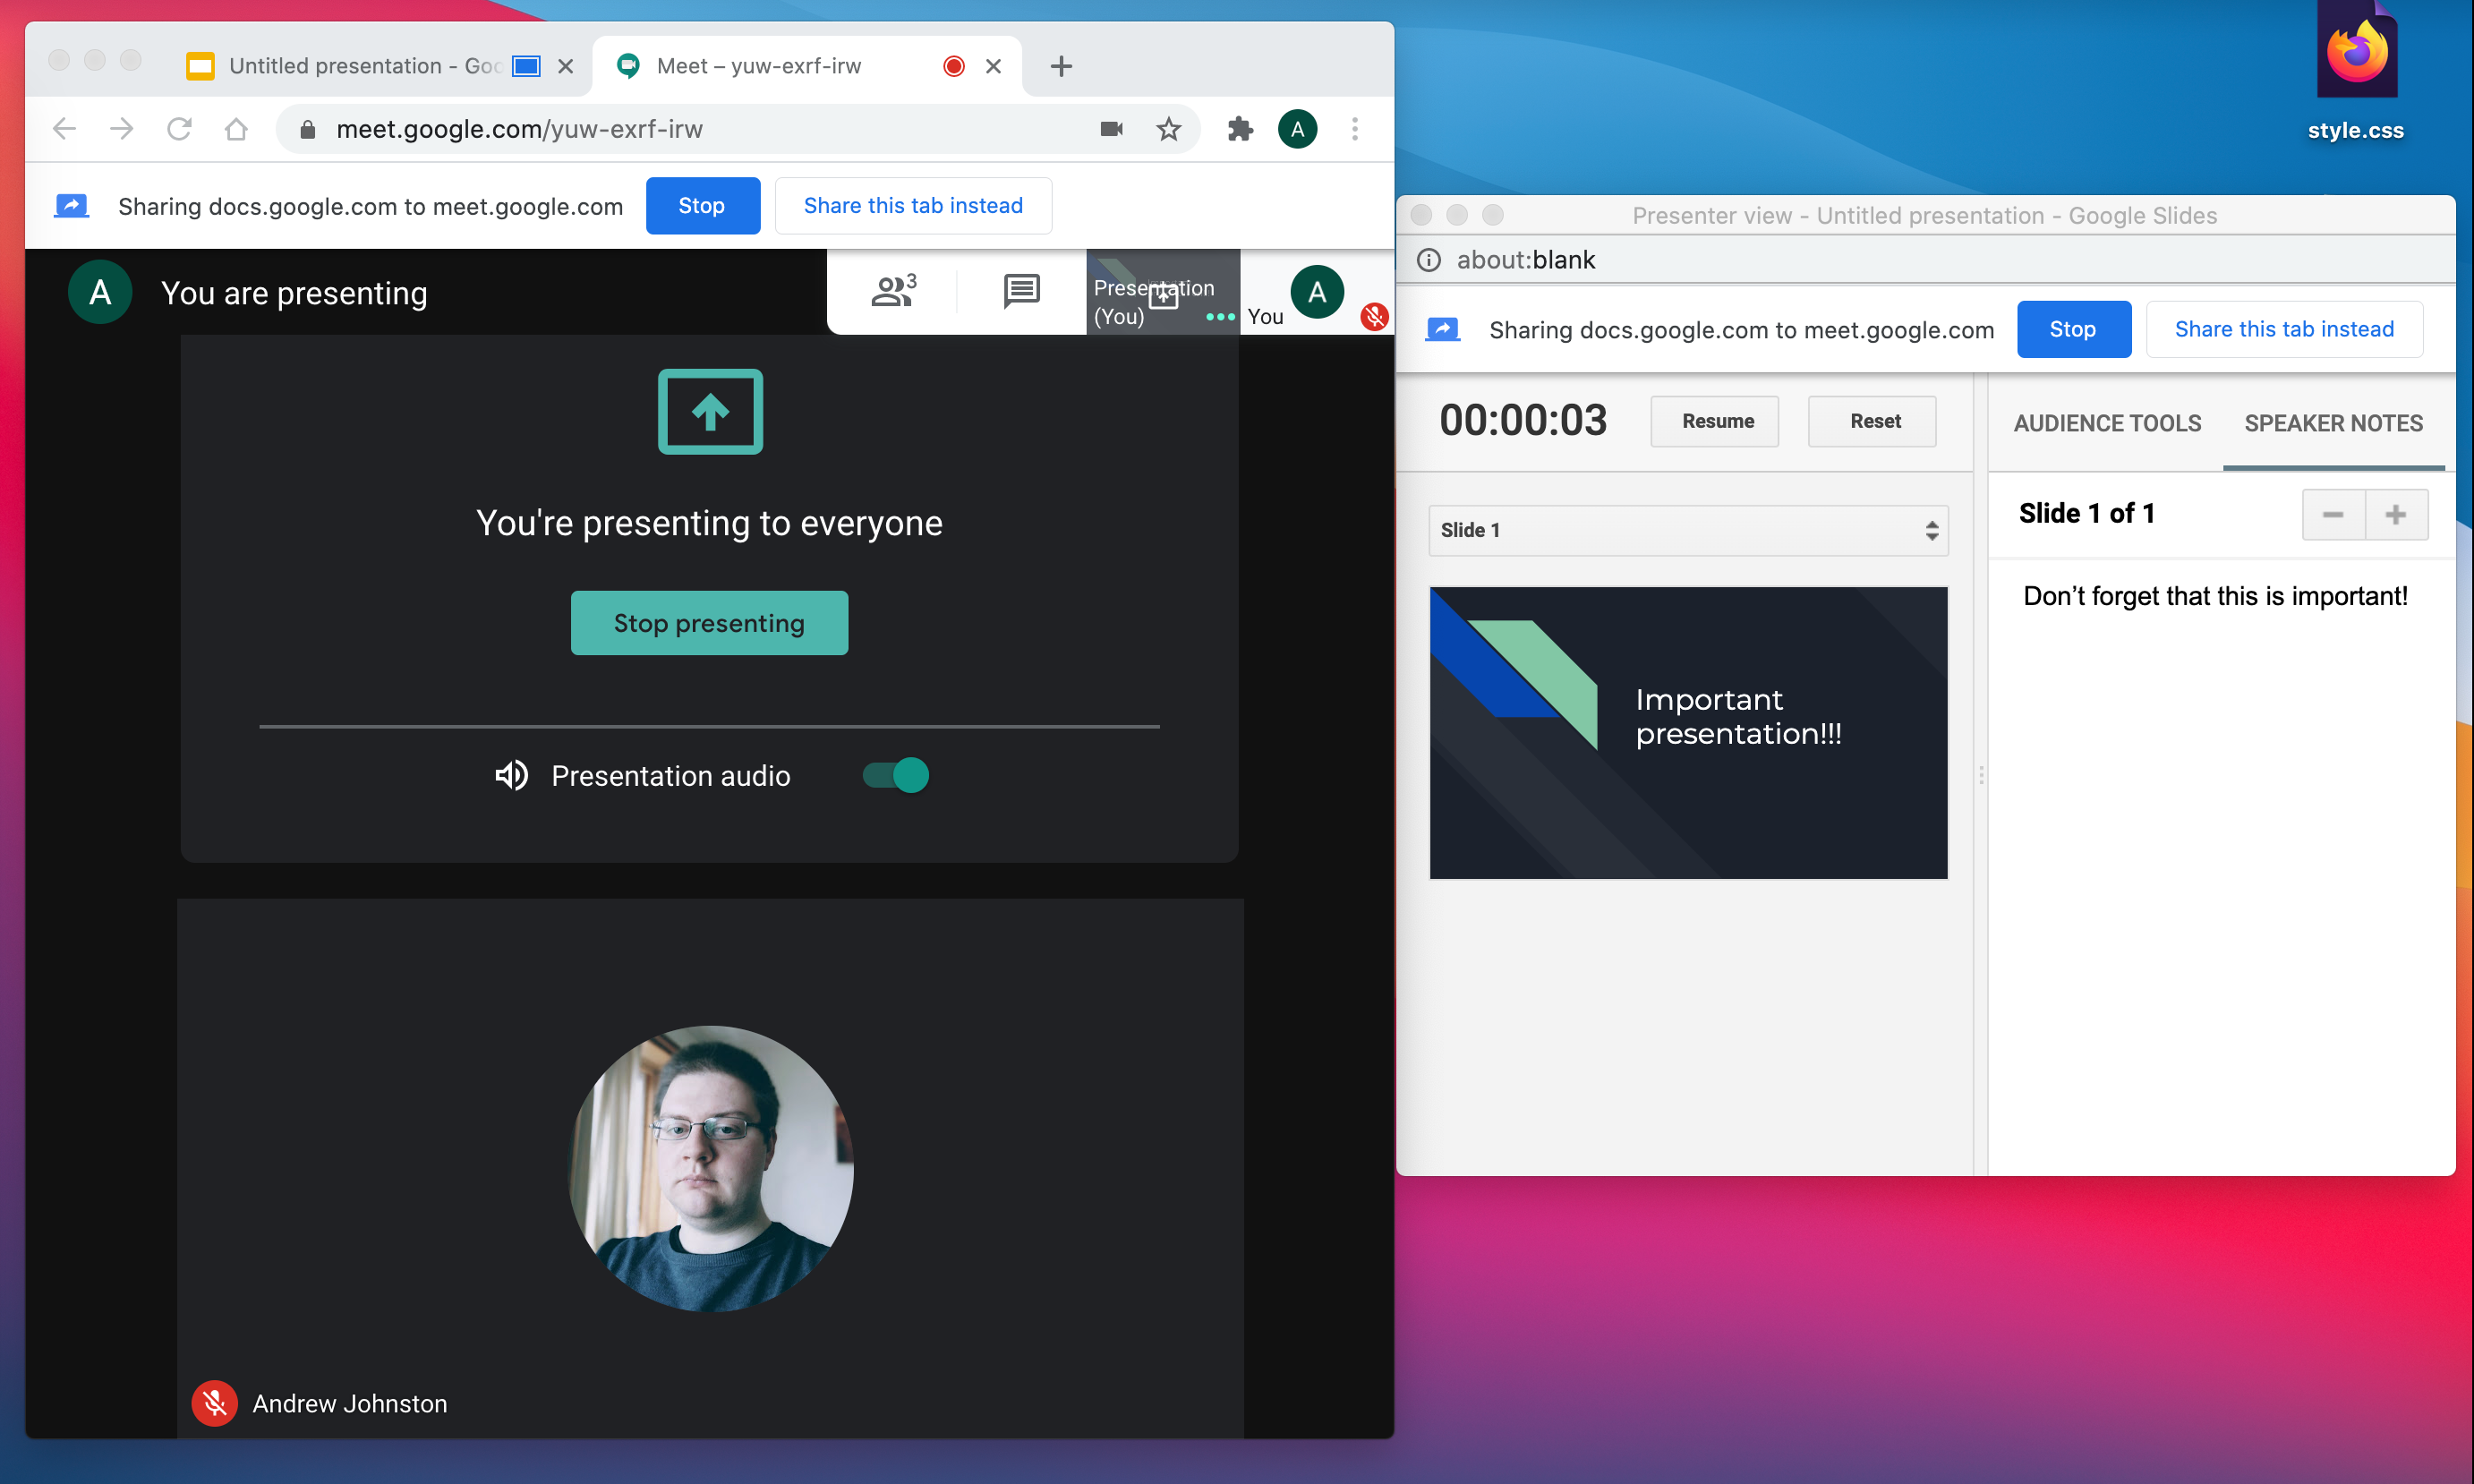Reload the Meet page
Image resolution: width=2474 pixels, height=1484 pixels.
click(179, 128)
